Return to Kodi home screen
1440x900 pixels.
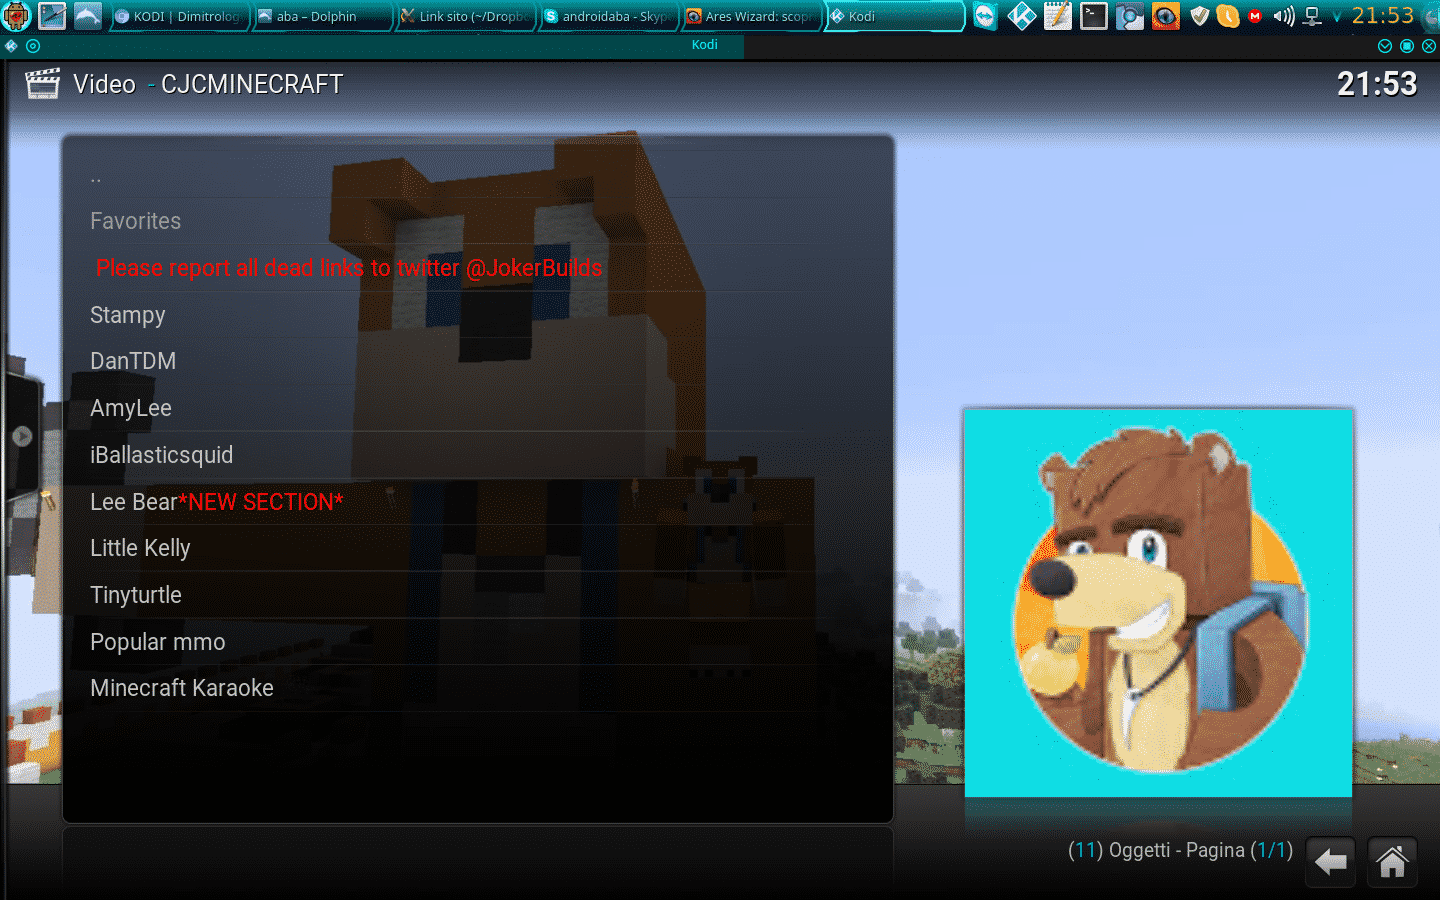(1392, 862)
